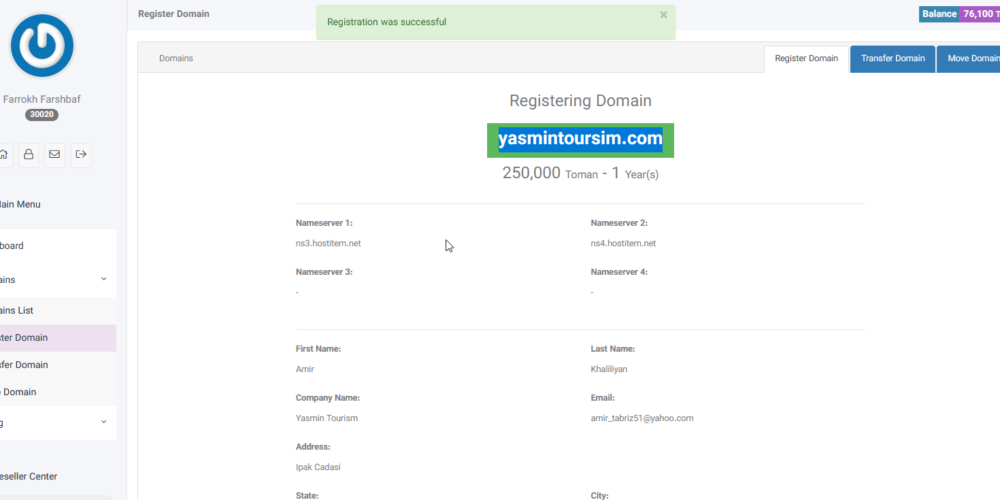
Task: Open Domains List in the sidebar
Action: [18, 311]
